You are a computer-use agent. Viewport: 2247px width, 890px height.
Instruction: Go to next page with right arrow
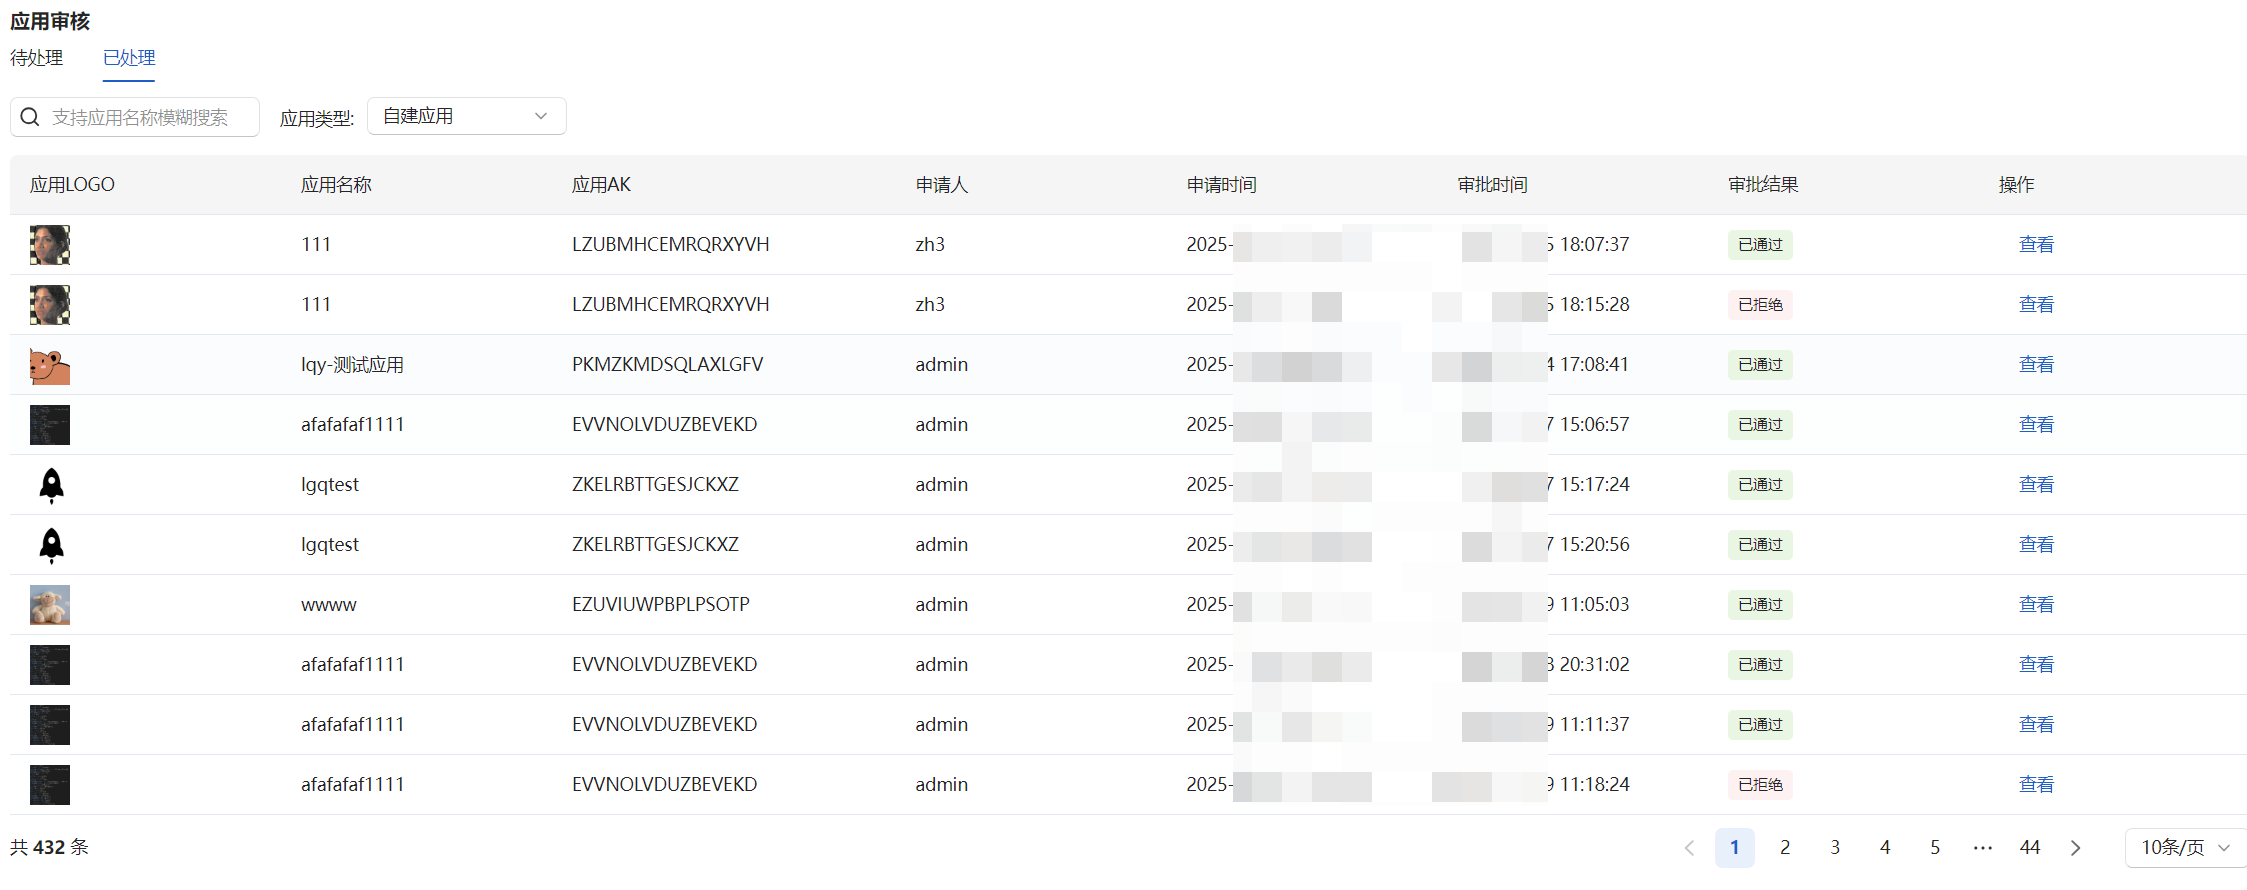(x=2075, y=848)
